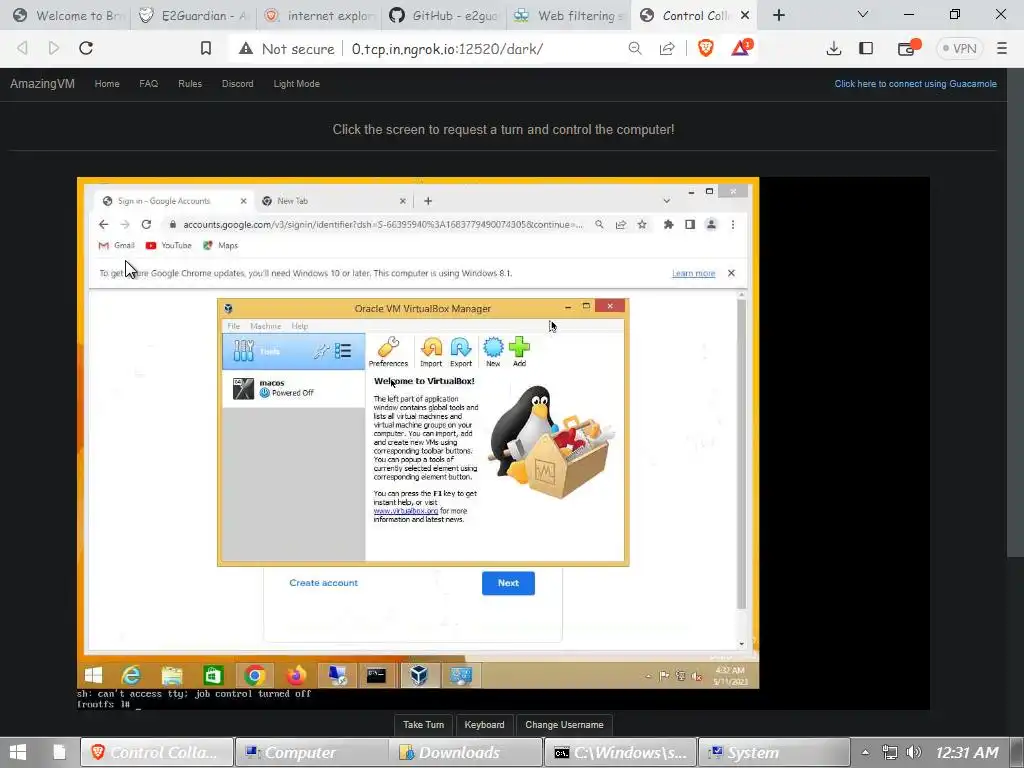Open the tab search dropdown chevron
The image size is (1024, 768).
coord(863,14)
